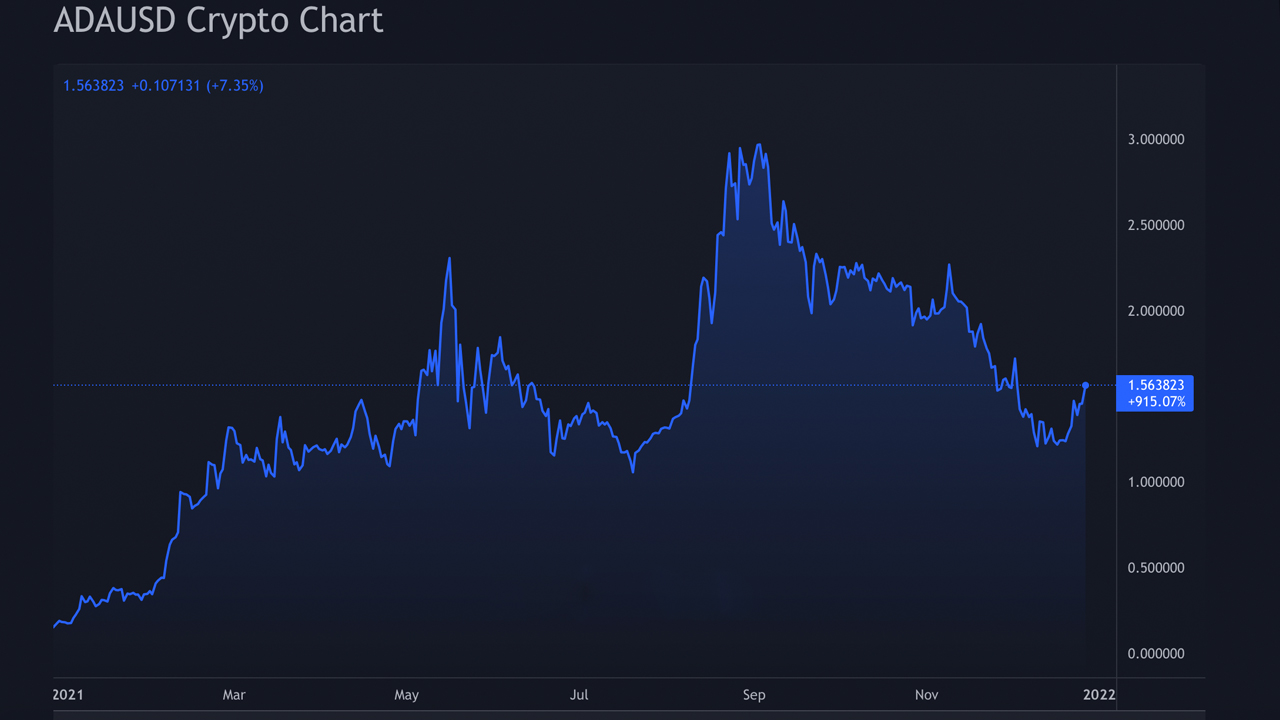Click the Mar label on timeline
Screen dimensions: 1280x720
234,694
